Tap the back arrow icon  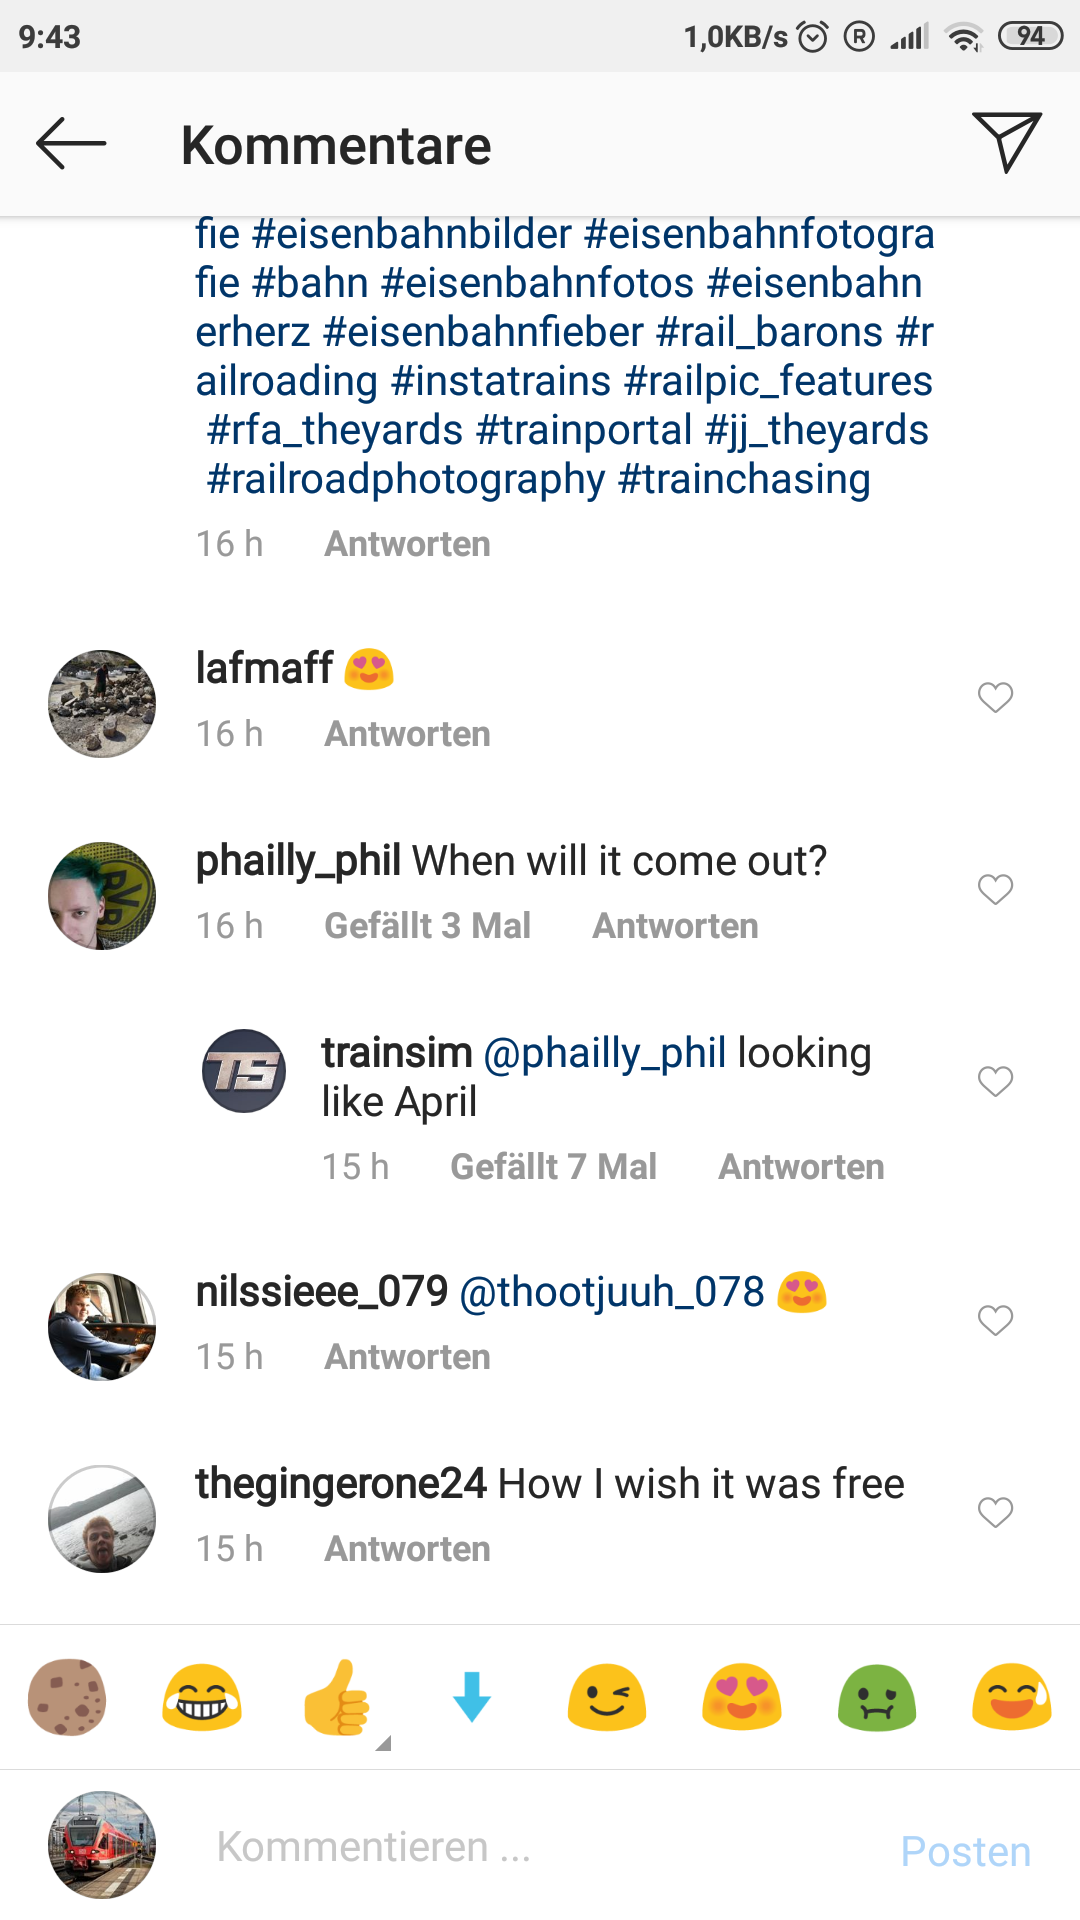coord(71,144)
